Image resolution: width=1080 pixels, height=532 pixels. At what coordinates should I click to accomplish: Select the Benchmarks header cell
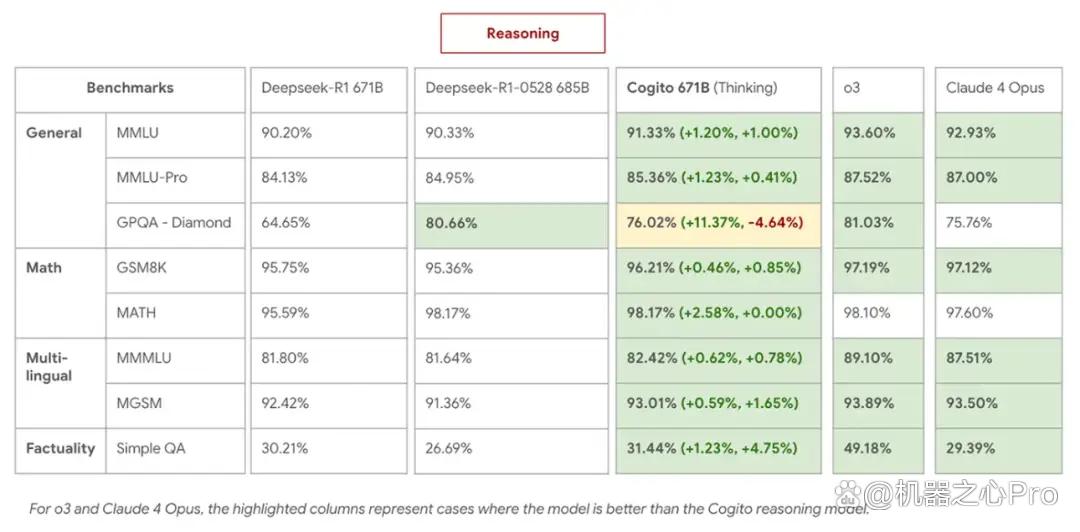[x=130, y=90]
